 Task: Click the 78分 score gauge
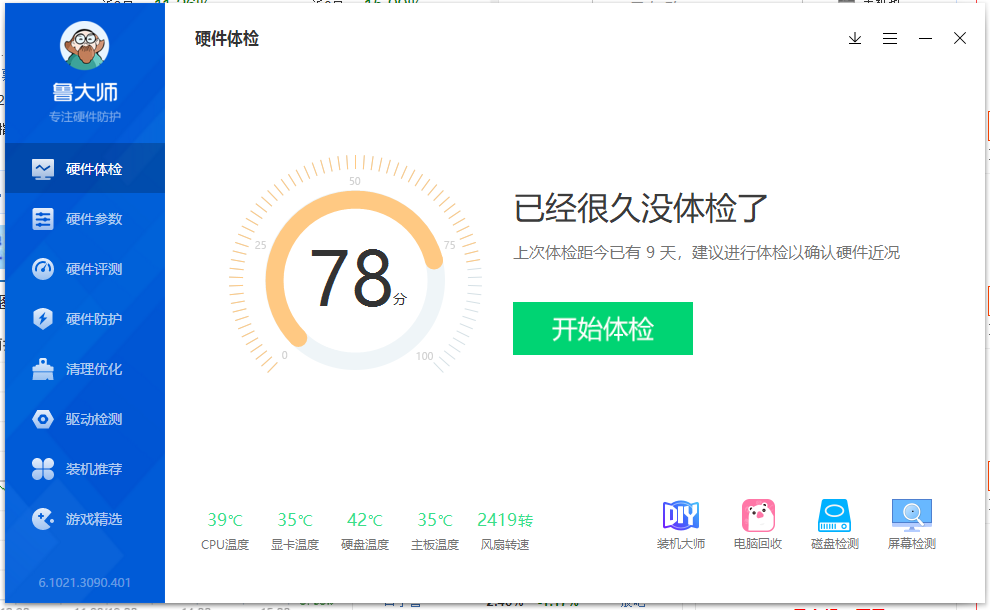pyautogui.click(x=355, y=279)
